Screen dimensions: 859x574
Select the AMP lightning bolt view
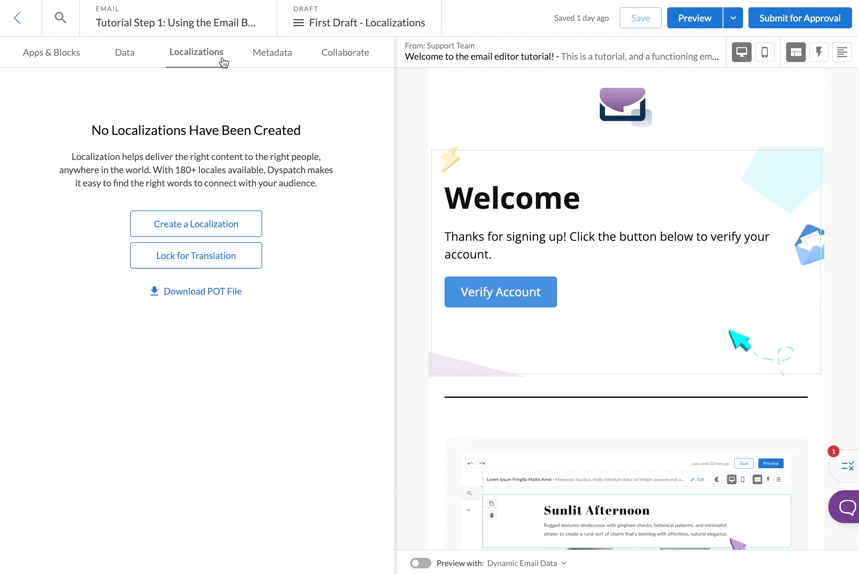819,52
